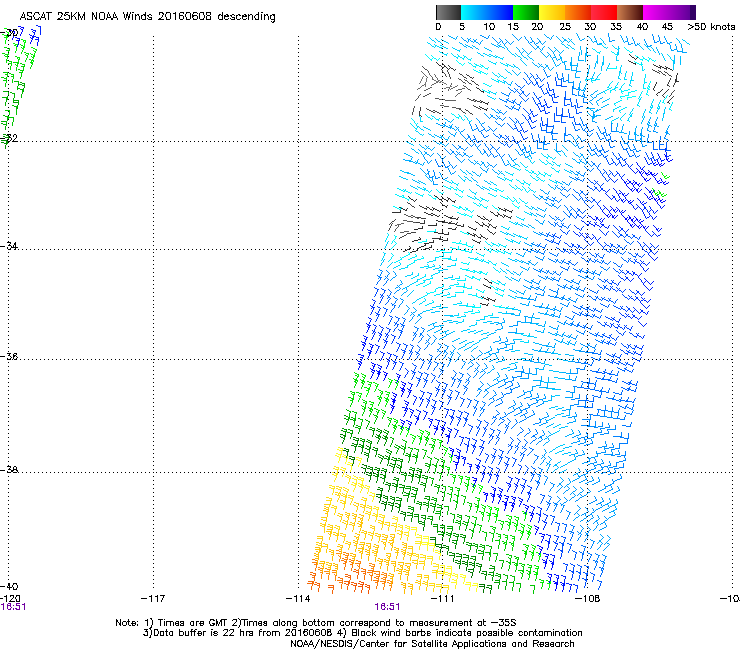Click the purple '16:51' time under -120
The height and width of the screenshot is (650, 740).
[x=13, y=607]
